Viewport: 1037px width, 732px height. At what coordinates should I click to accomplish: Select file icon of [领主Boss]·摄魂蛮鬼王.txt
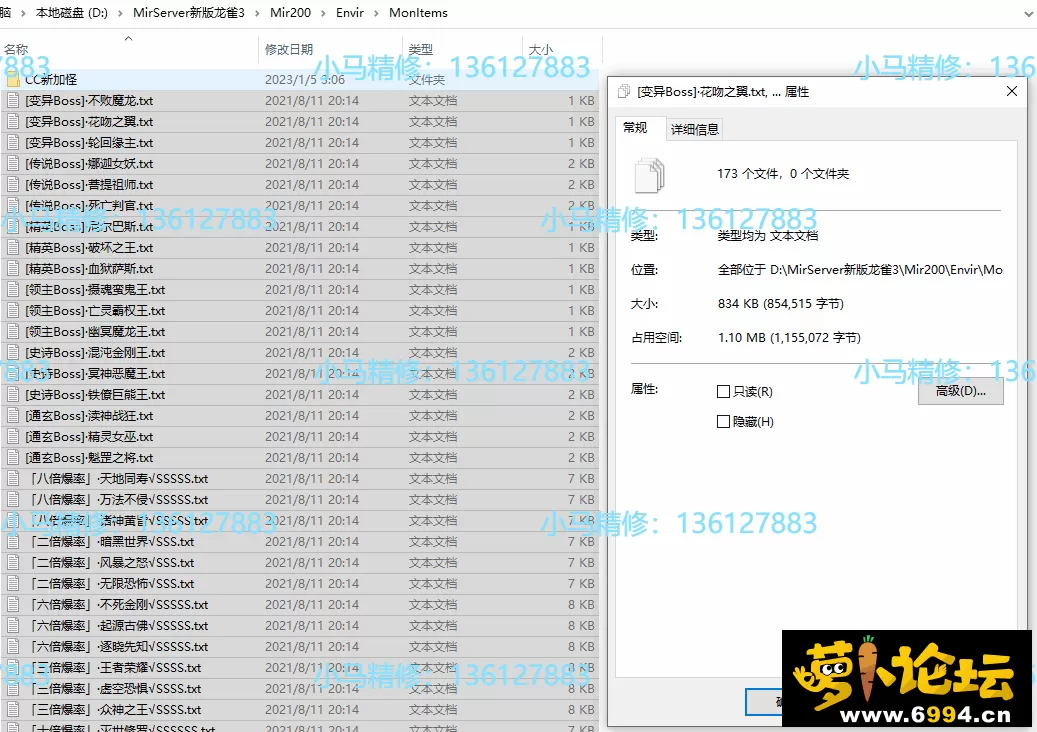tap(13, 290)
